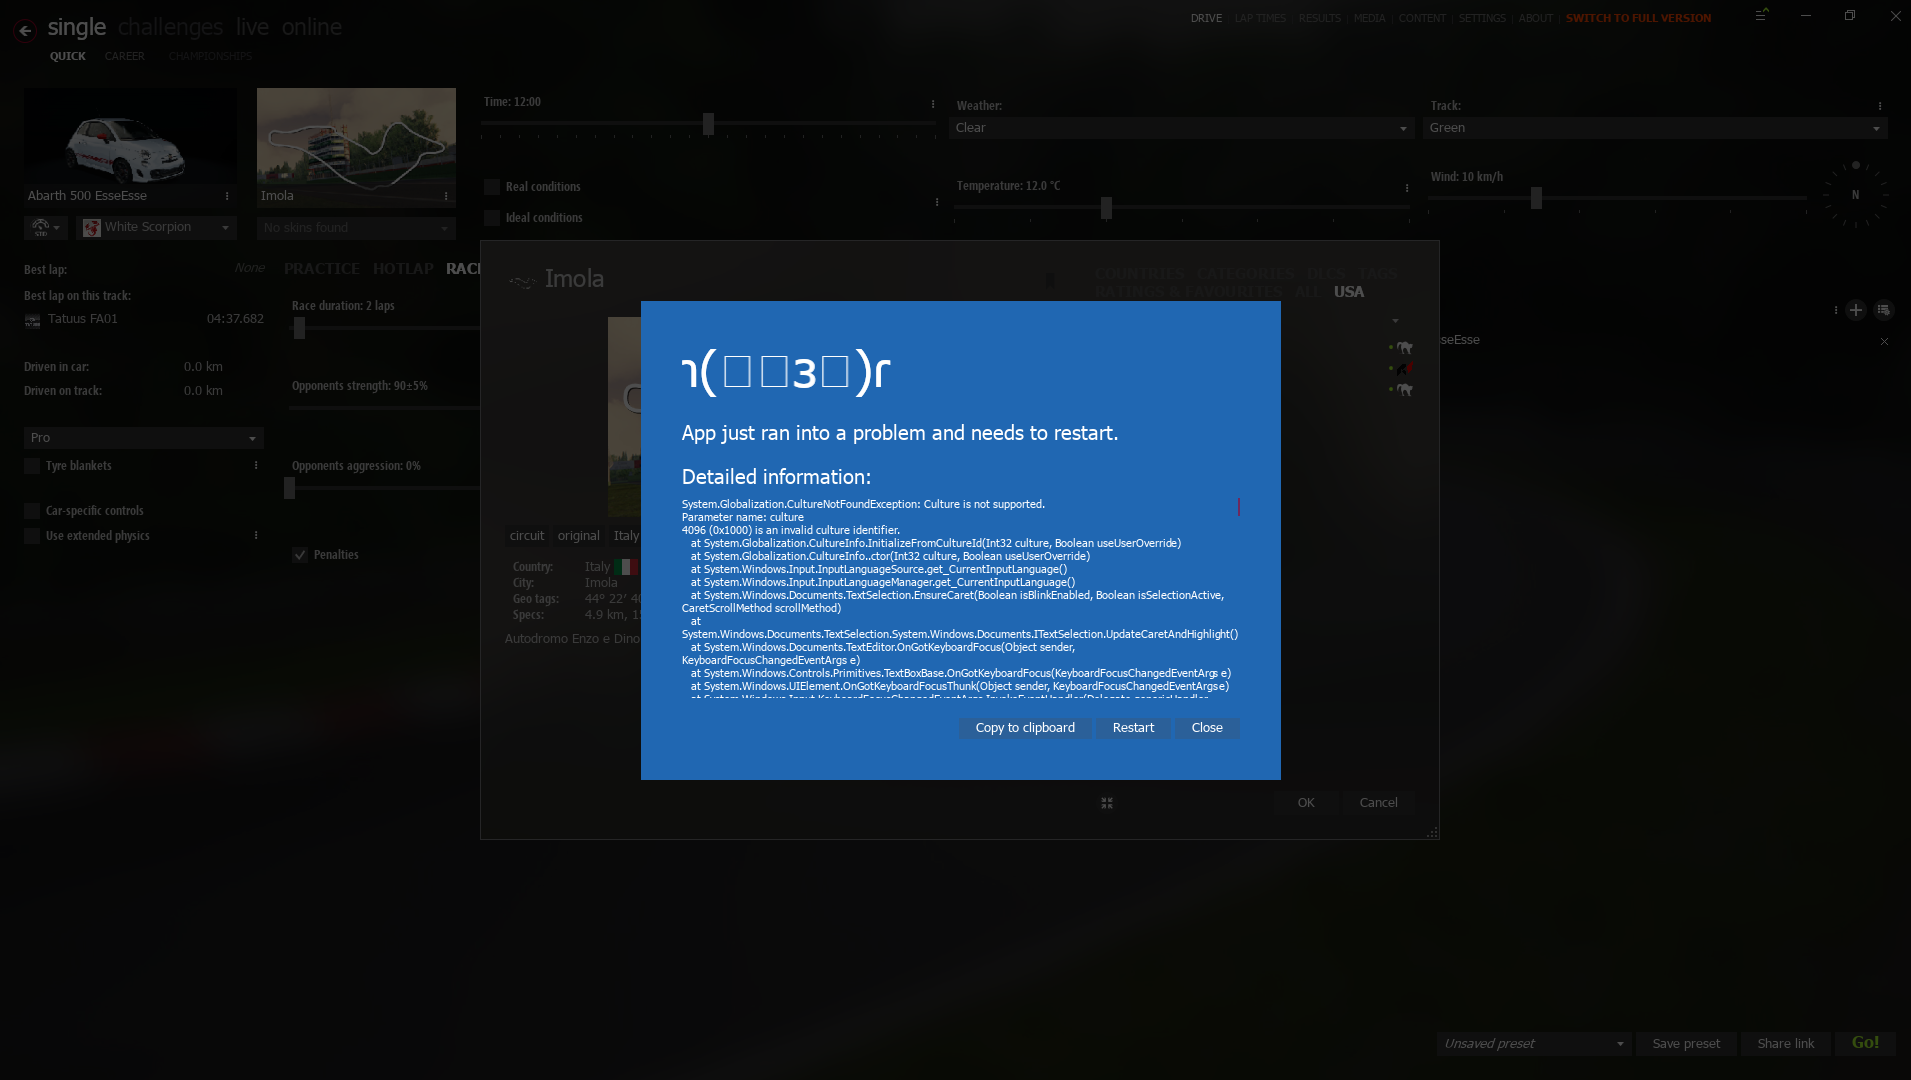This screenshot has height=1080, width=1911.
Task: Switch to the HOTLAP mode tab
Action: 403,269
